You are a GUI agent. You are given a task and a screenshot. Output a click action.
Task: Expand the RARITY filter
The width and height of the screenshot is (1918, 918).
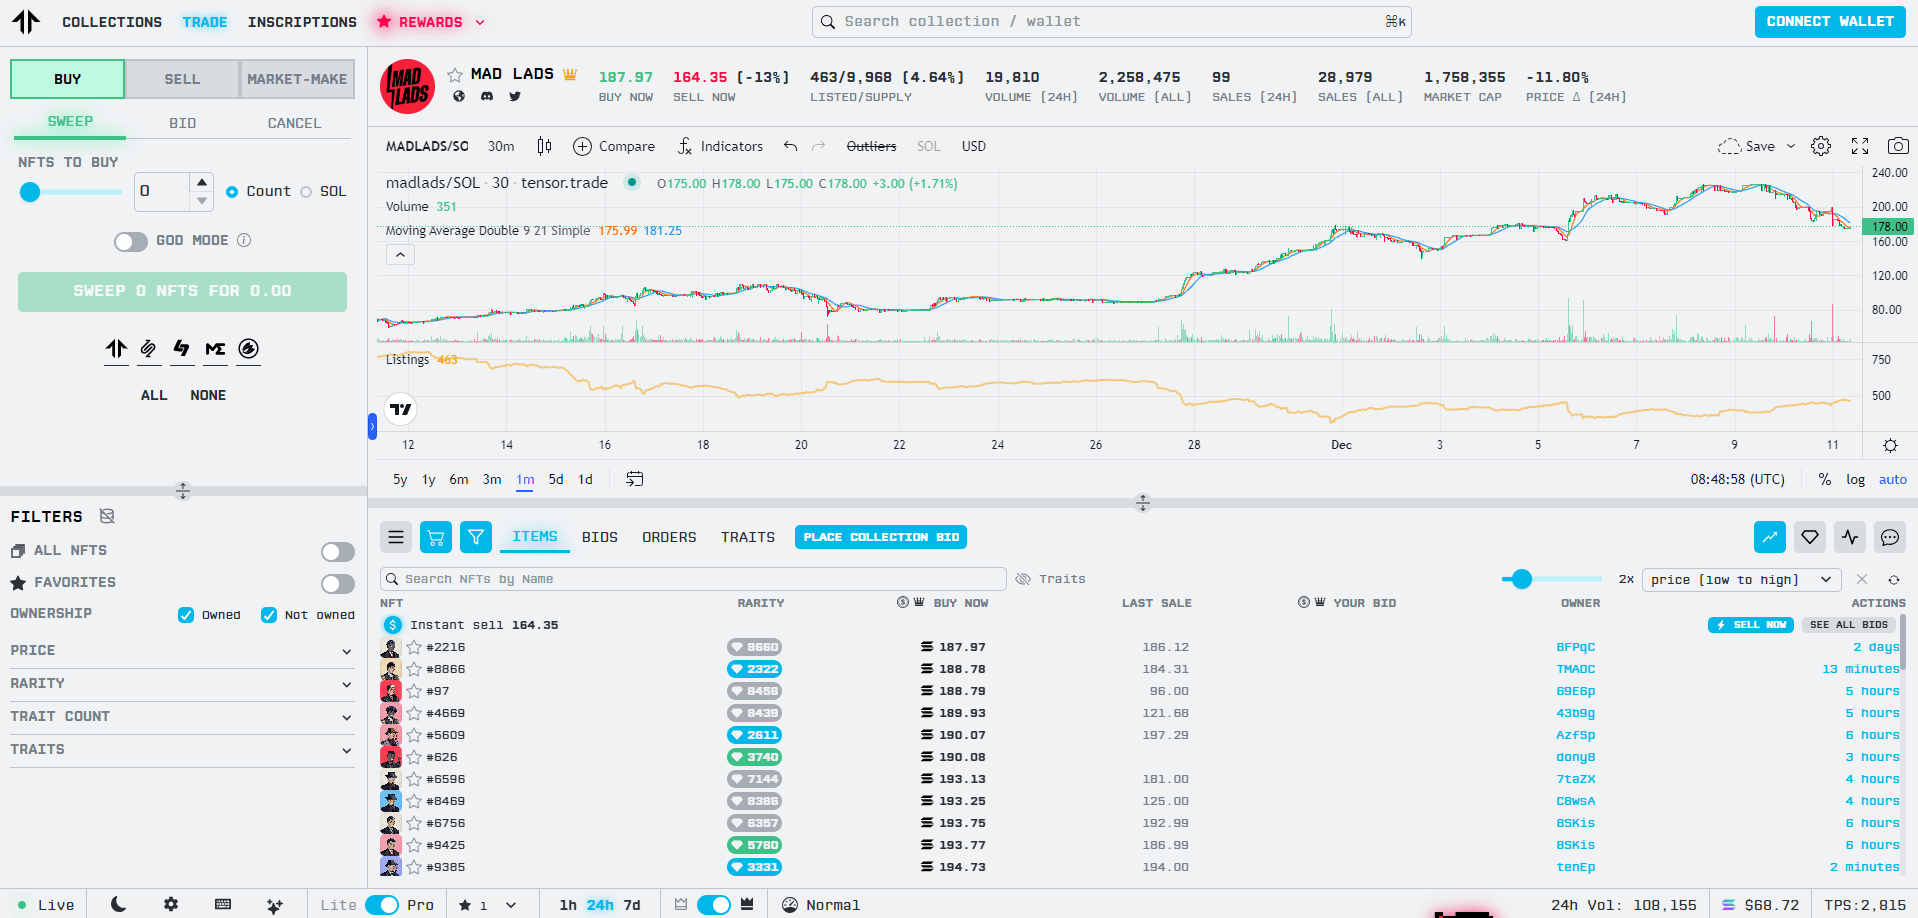[x=182, y=683]
